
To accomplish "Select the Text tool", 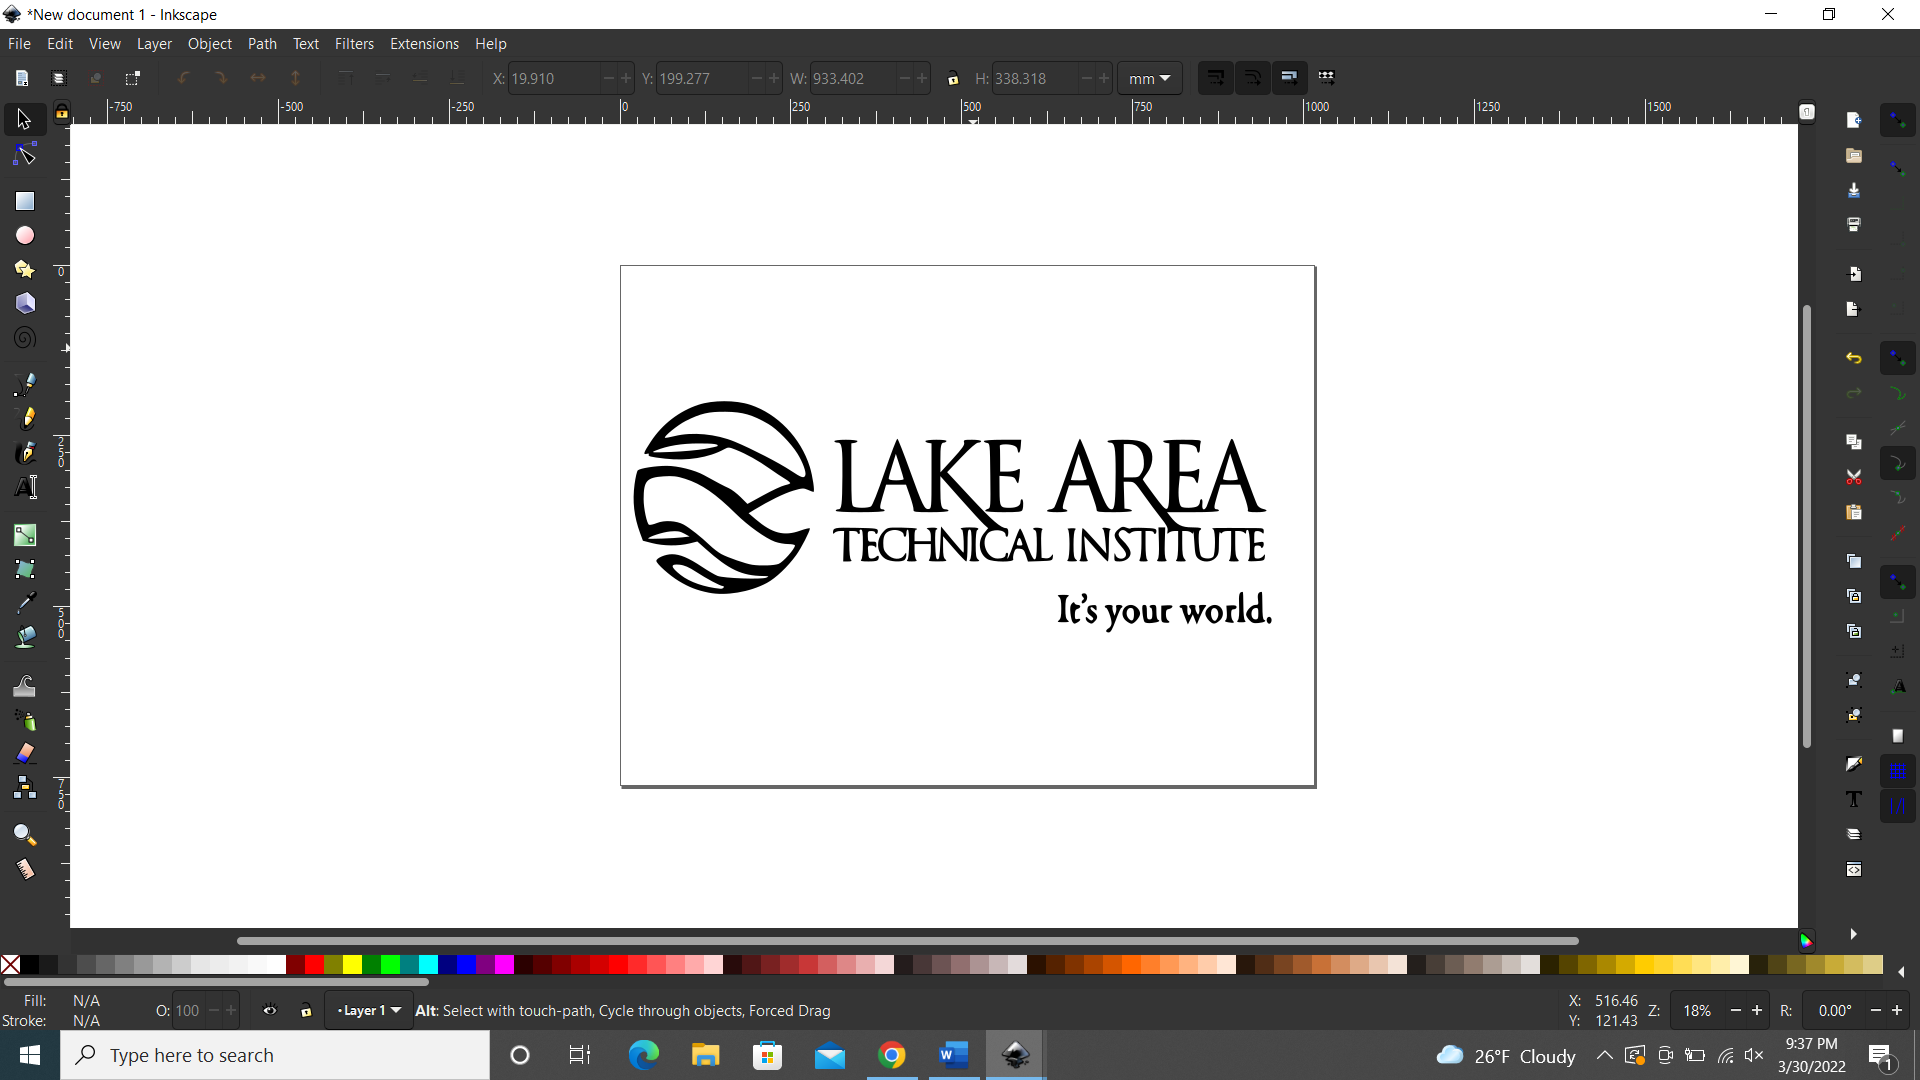I will click(x=23, y=487).
